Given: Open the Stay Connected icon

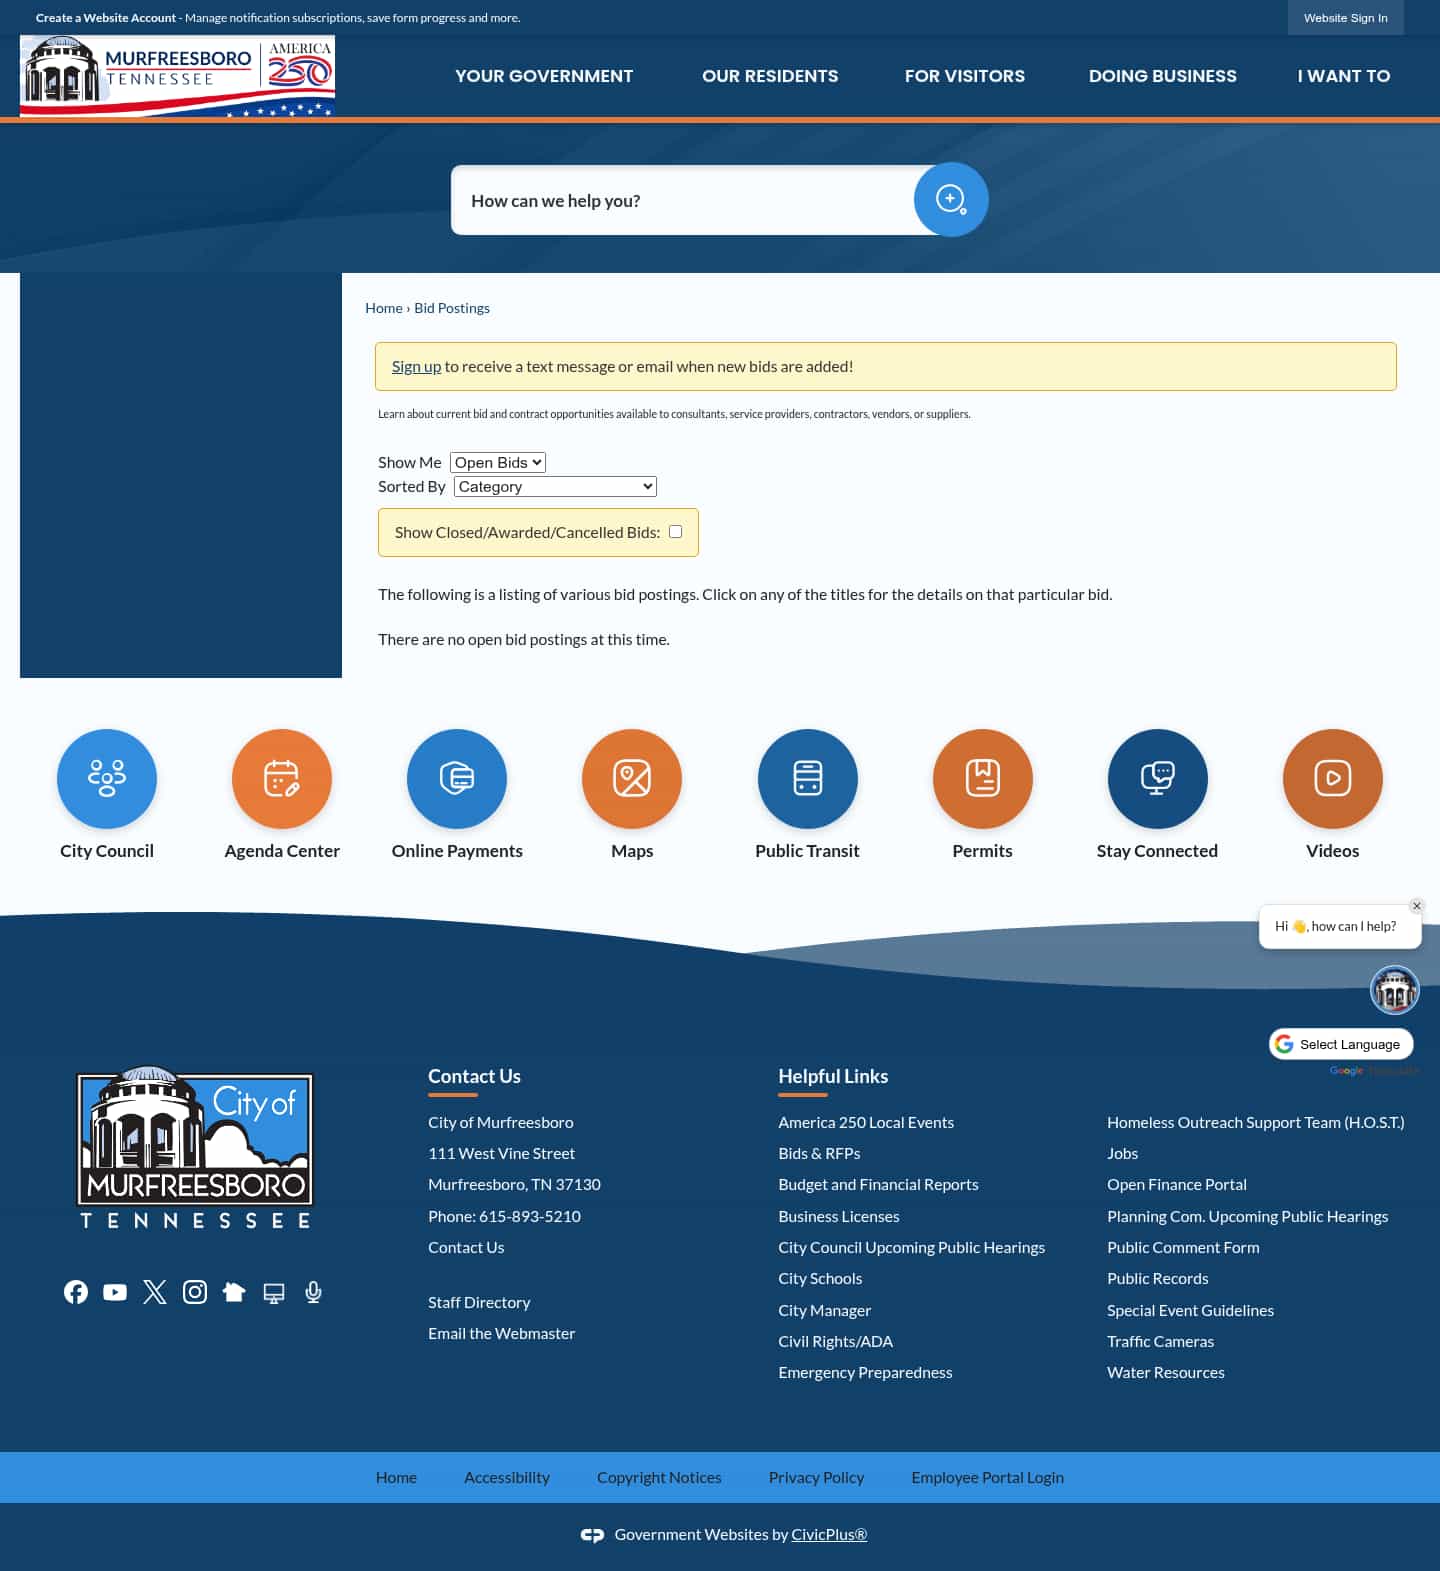Looking at the screenshot, I should (x=1158, y=778).
